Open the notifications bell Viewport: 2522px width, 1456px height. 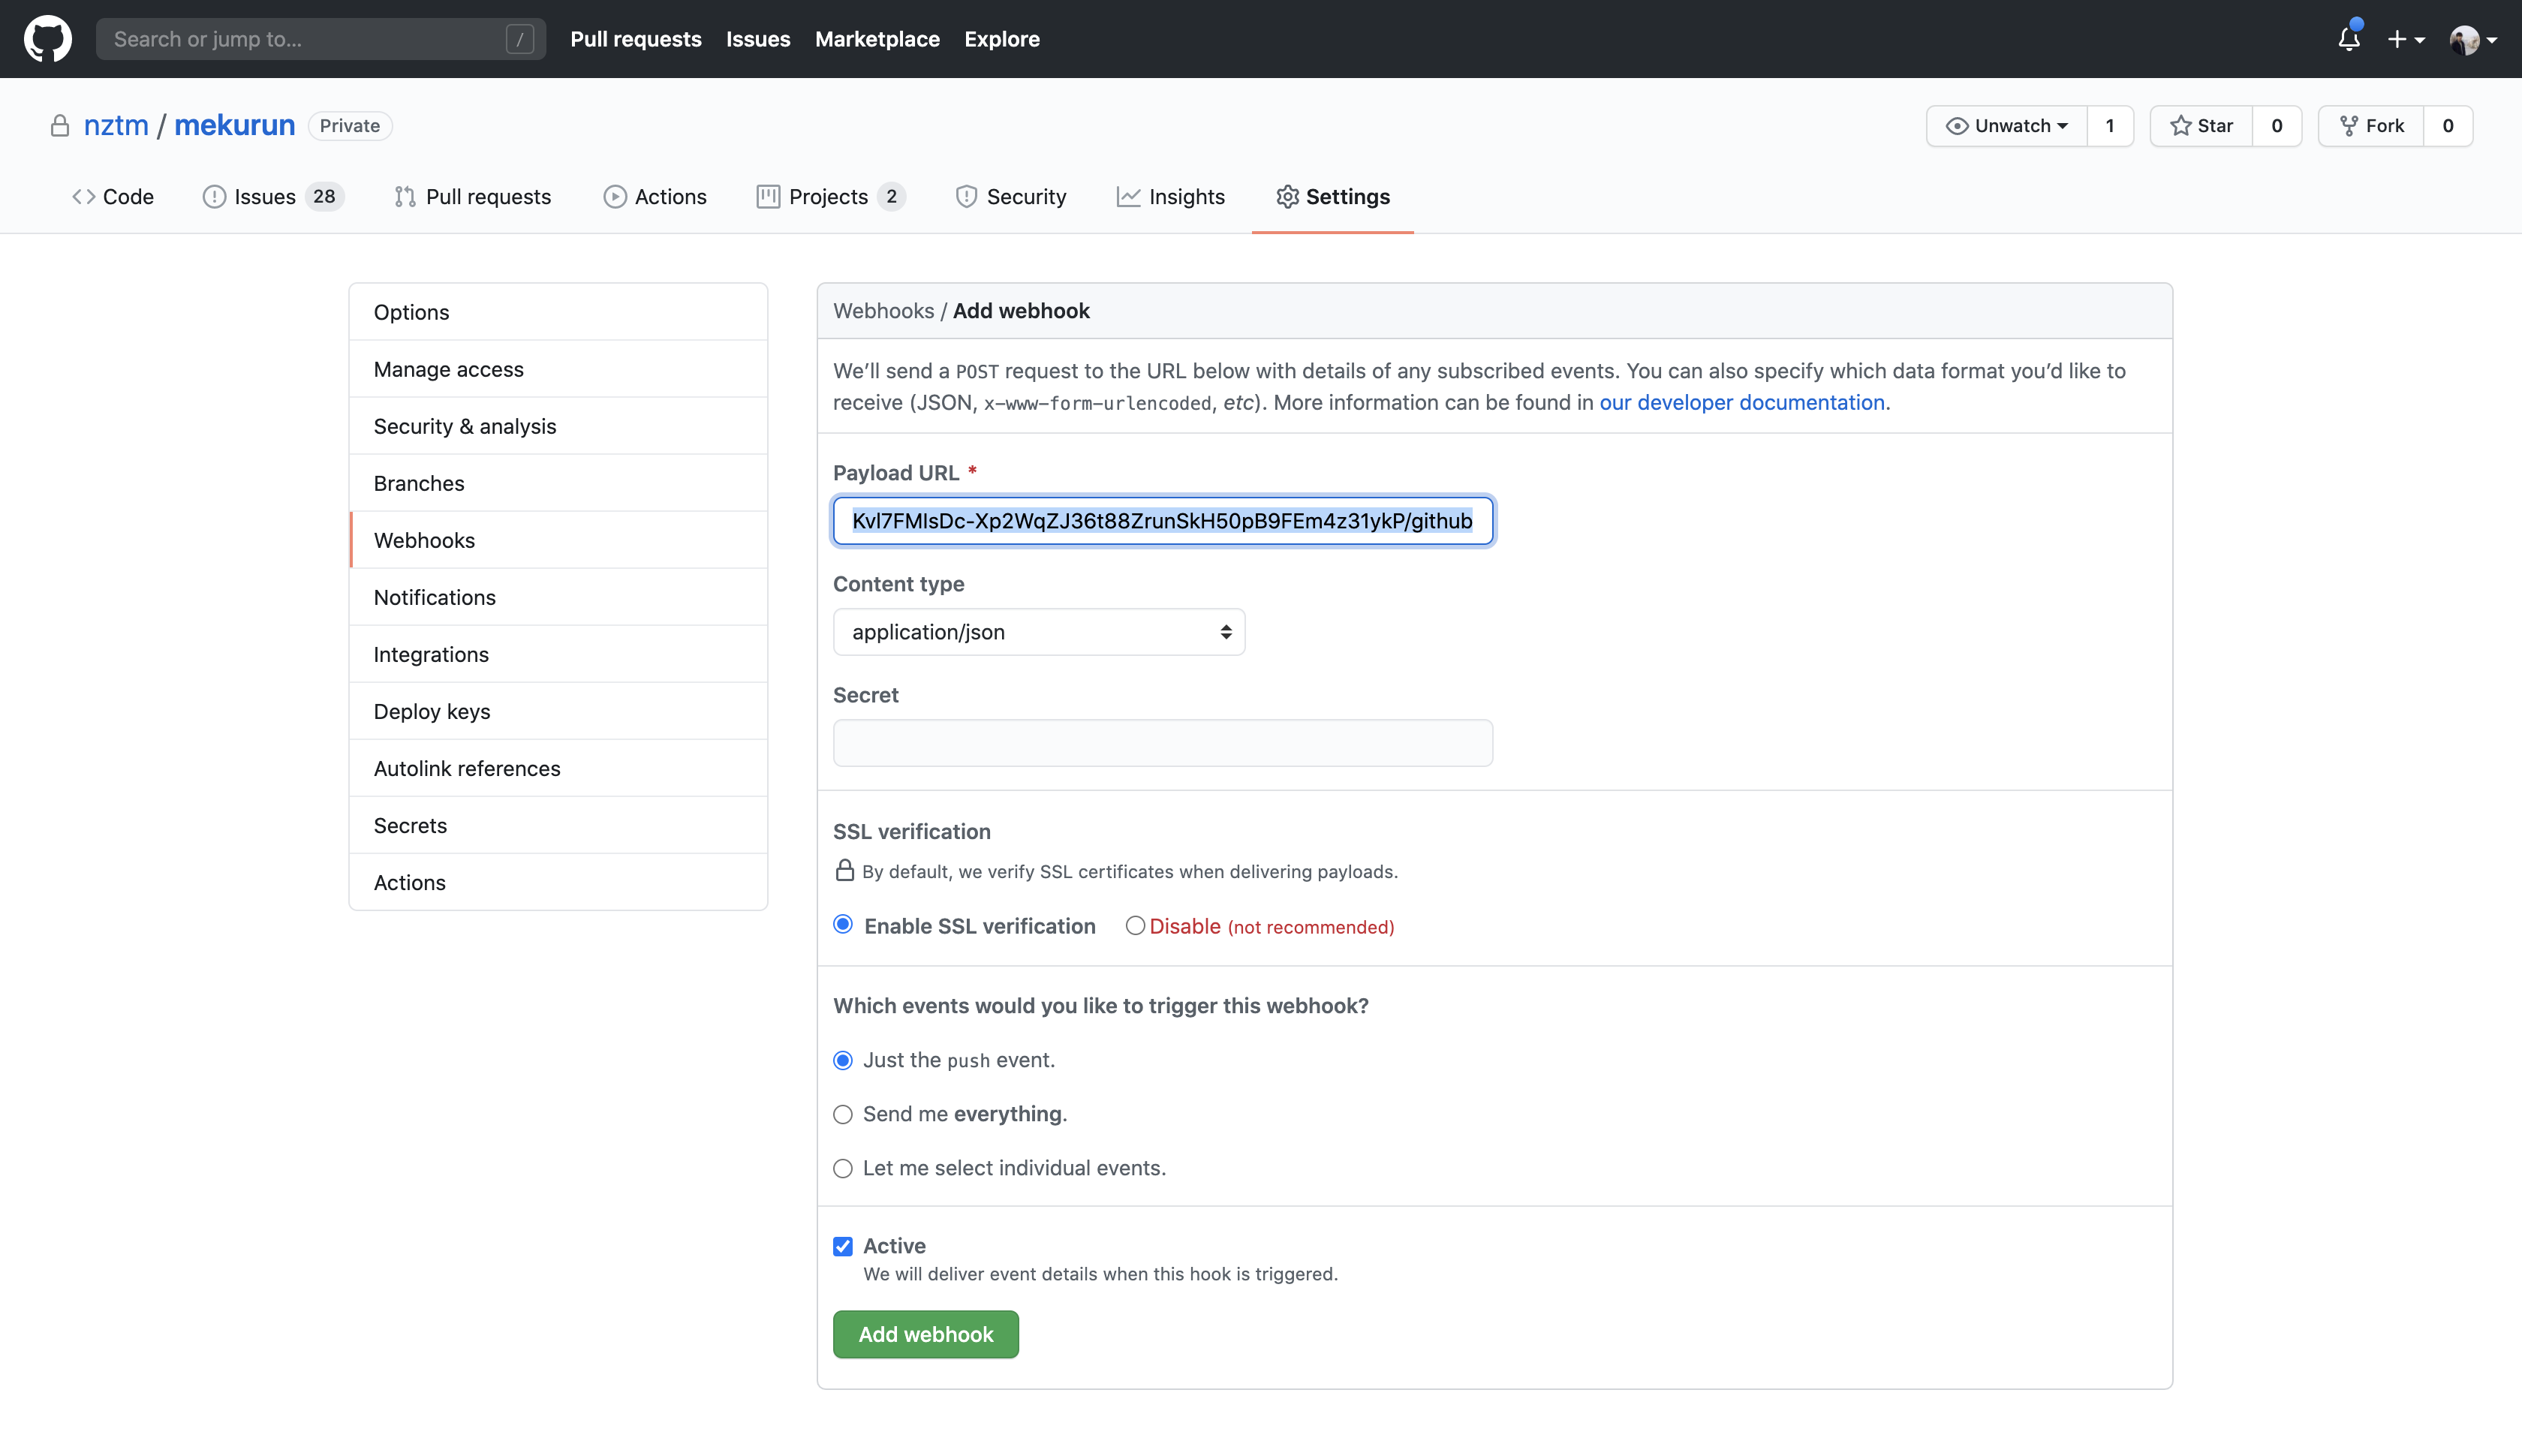pyautogui.click(x=2348, y=39)
